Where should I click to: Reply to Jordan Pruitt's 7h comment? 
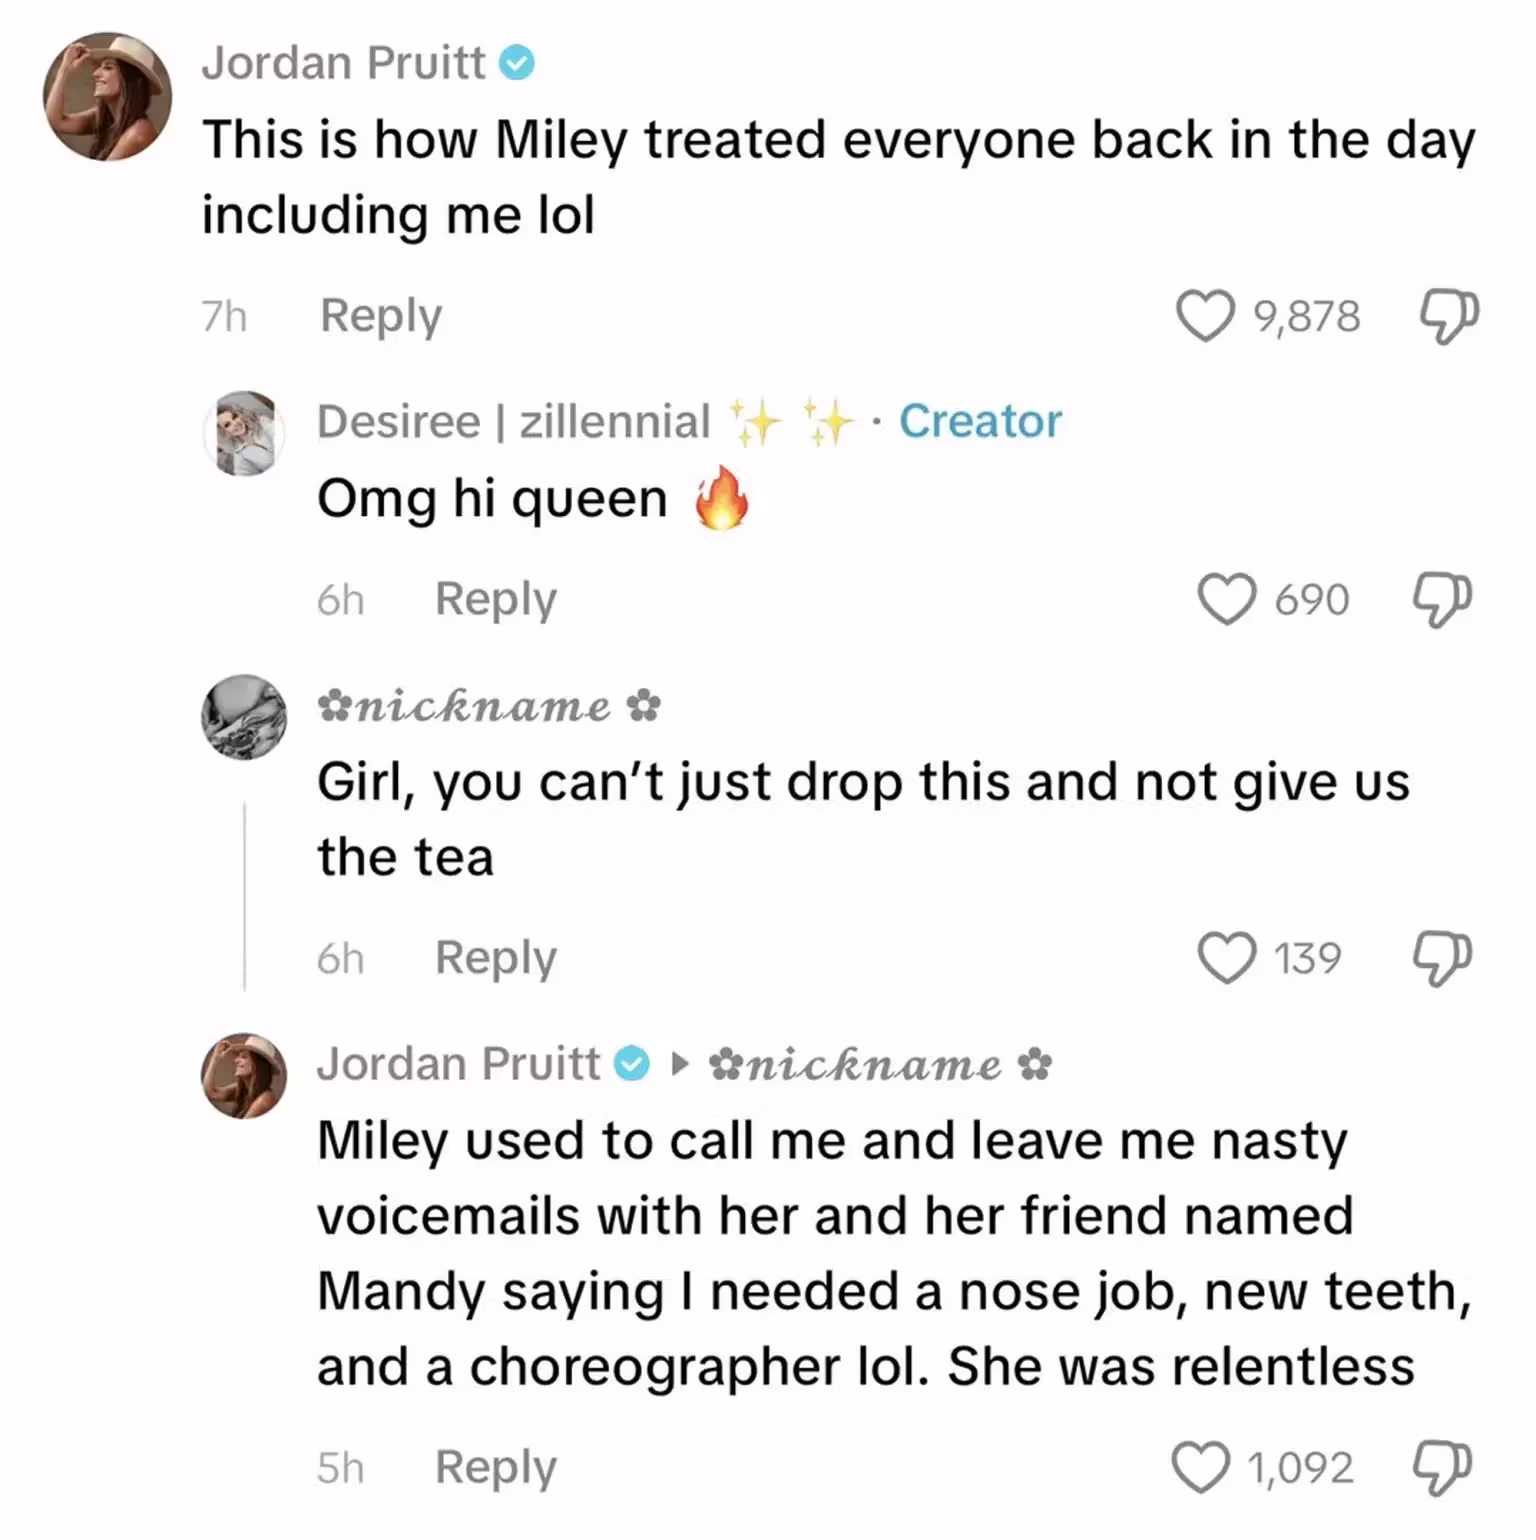tap(381, 317)
